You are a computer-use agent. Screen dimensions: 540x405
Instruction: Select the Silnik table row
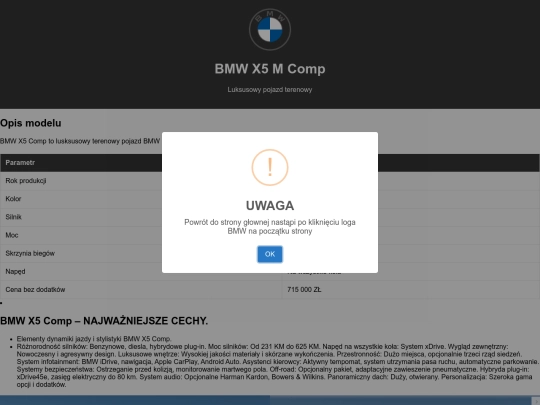coord(270,217)
